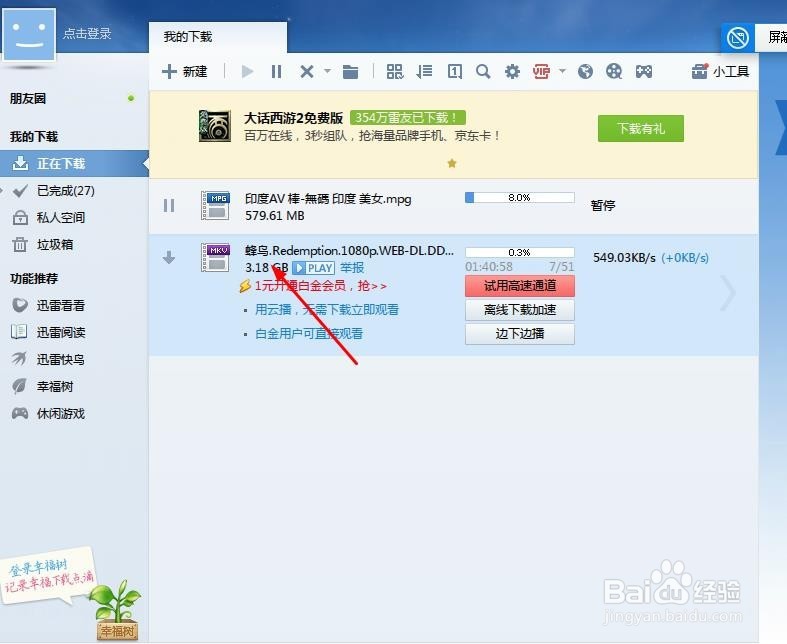Select the 印度...mpg download filename

tap(328, 199)
